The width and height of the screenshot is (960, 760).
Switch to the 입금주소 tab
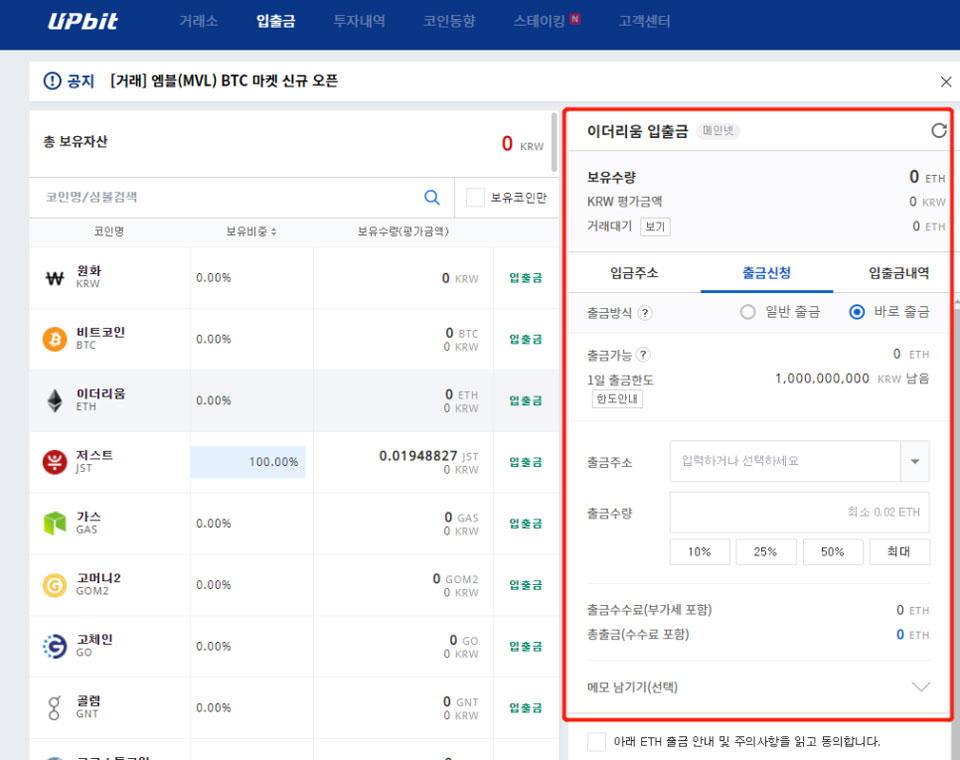[x=634, y=271]
